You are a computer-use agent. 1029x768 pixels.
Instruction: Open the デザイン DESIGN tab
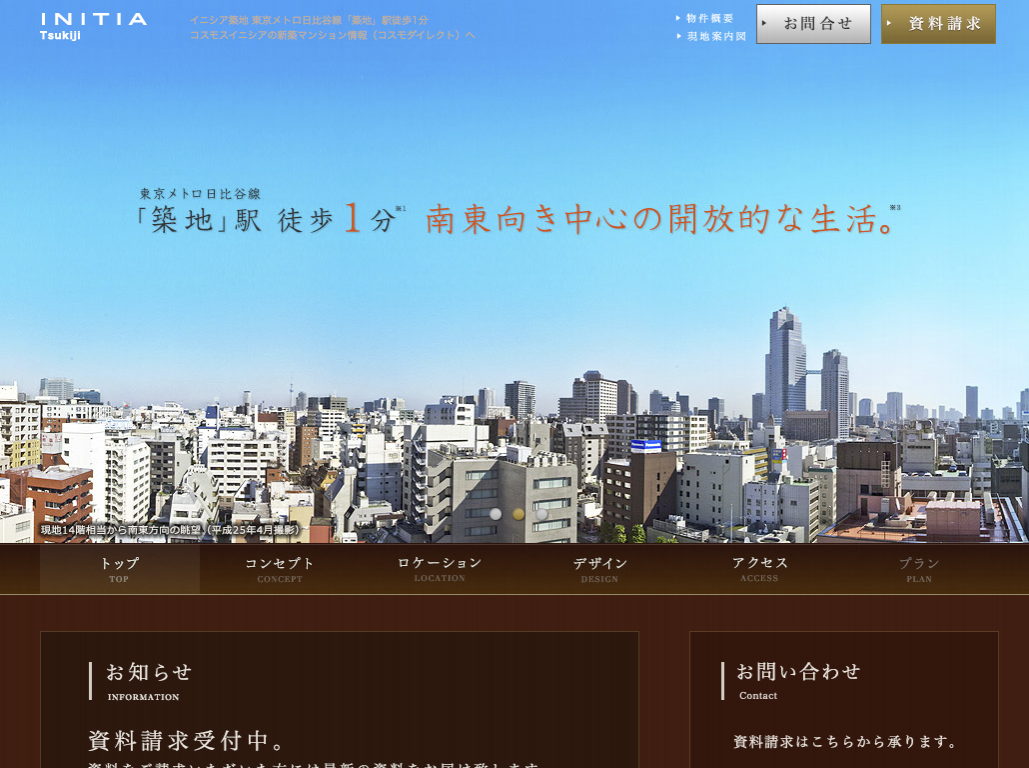599,569
